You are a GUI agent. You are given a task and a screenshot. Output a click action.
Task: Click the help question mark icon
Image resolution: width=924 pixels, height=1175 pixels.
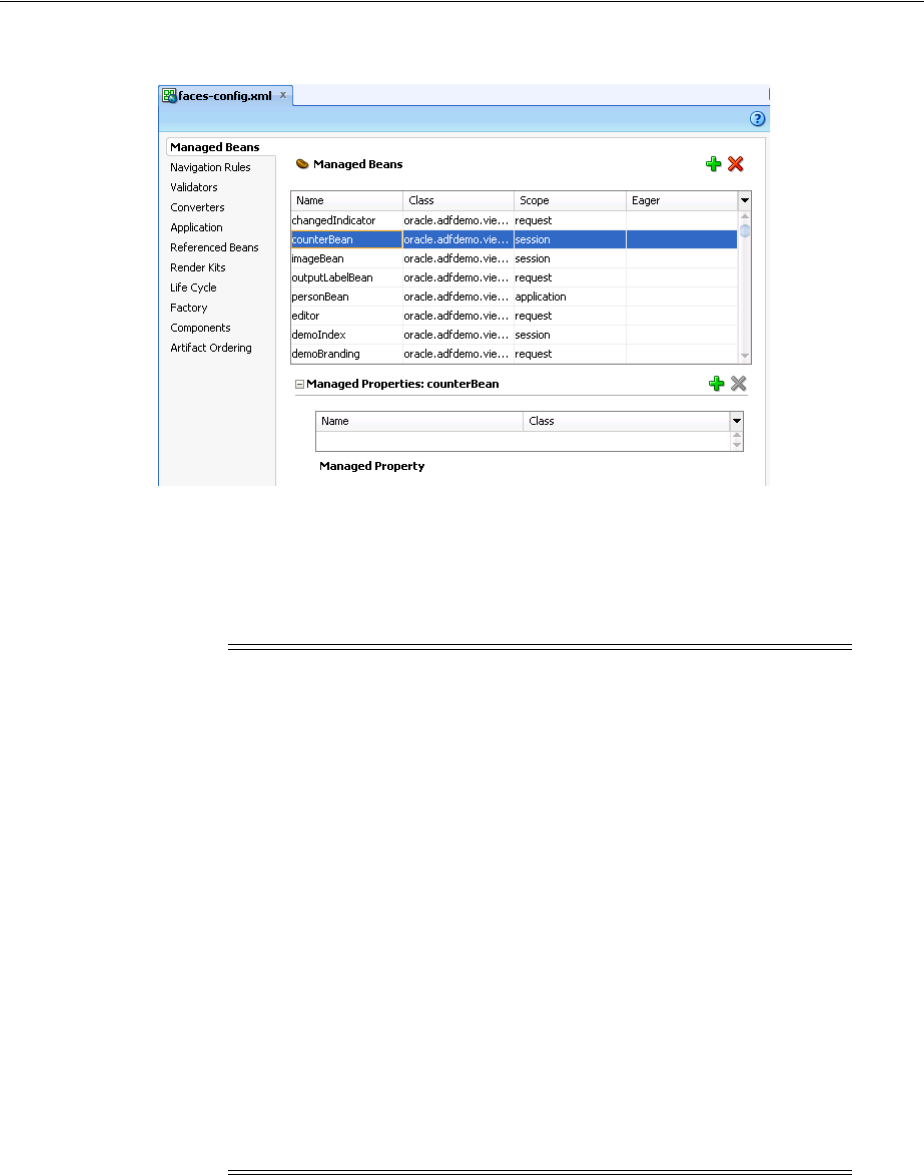pyautogui.click(x=758, y=118)
